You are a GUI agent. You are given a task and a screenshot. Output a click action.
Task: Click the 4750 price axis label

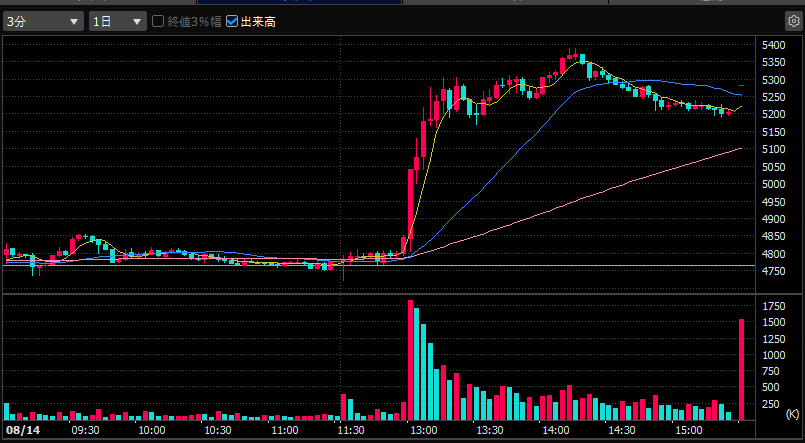click(x=773, y=271)
